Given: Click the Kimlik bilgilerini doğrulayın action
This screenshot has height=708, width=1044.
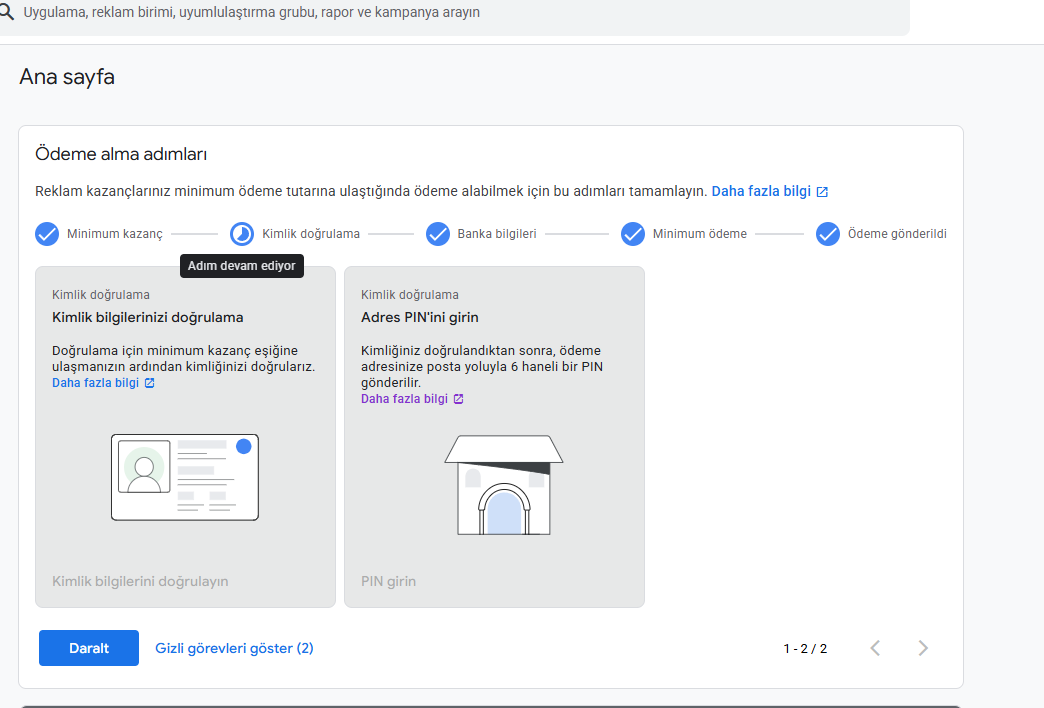Looking at the screenshot, I should (140, 581).
